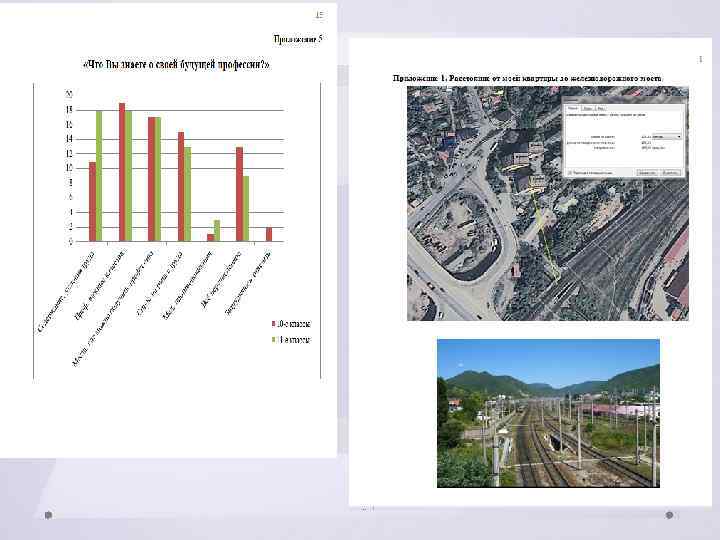The width and height of the screenshot is (720, 540).
Task: Open the satellite map image on the right page
Action: [548, 203]
